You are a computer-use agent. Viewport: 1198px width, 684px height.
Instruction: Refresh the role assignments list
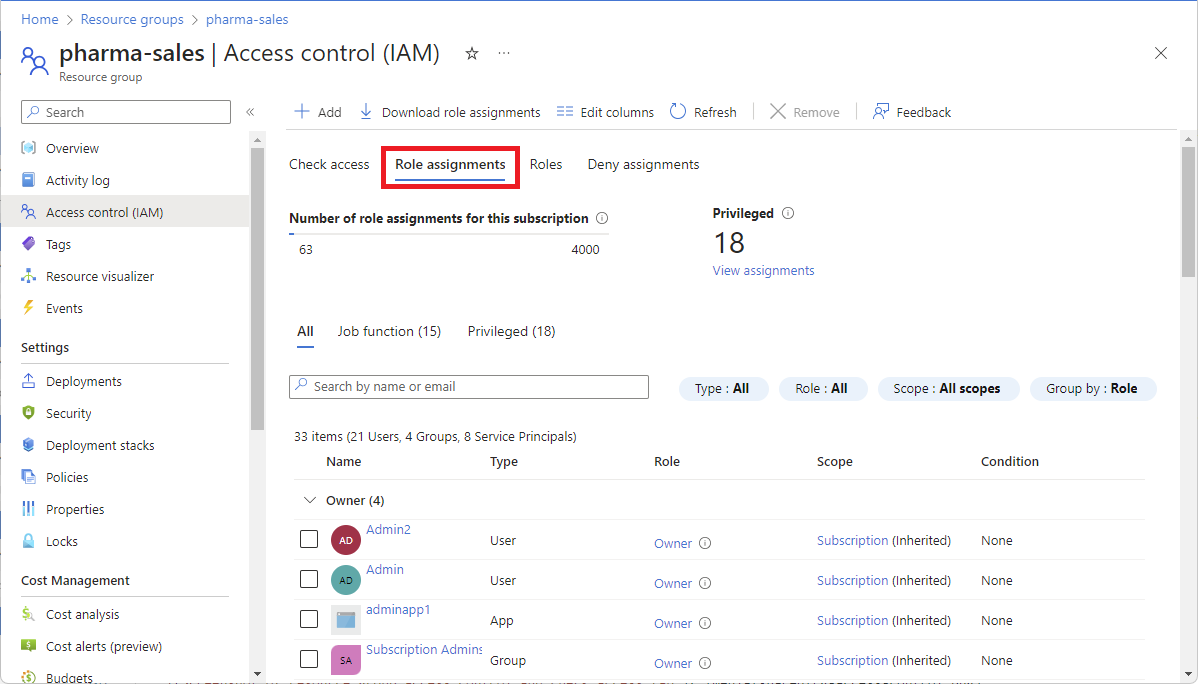(703, 112)
